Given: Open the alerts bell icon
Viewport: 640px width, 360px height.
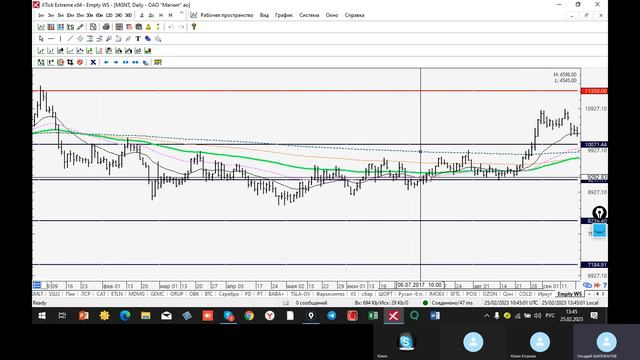Looking at the screenshot, I should coord(148,27).
